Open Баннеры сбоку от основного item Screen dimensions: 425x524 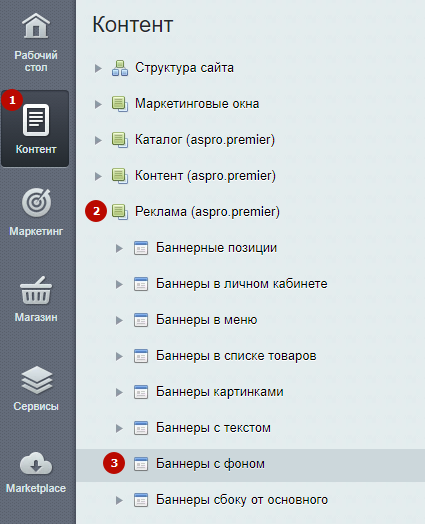pos(242,500)
